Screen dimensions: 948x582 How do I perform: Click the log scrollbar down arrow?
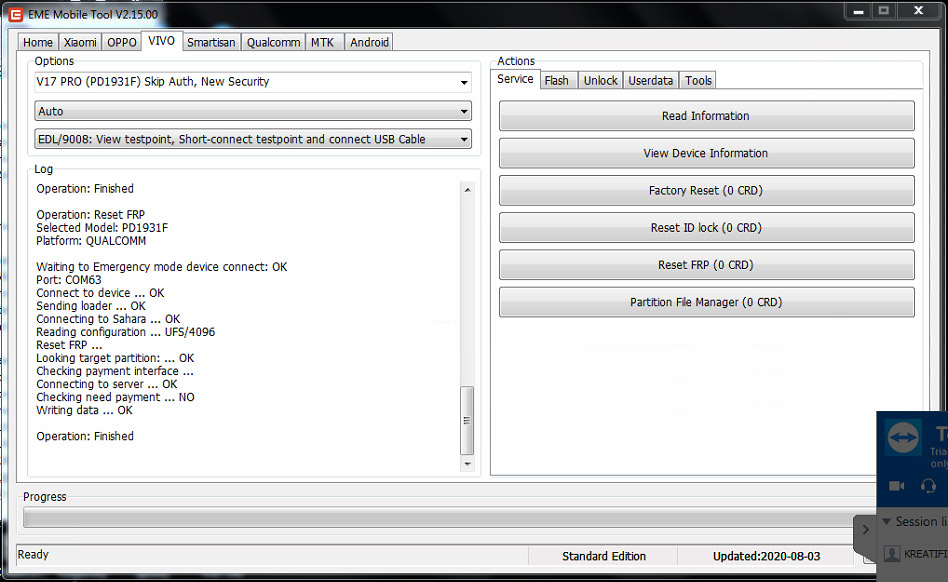pos(467,464)
